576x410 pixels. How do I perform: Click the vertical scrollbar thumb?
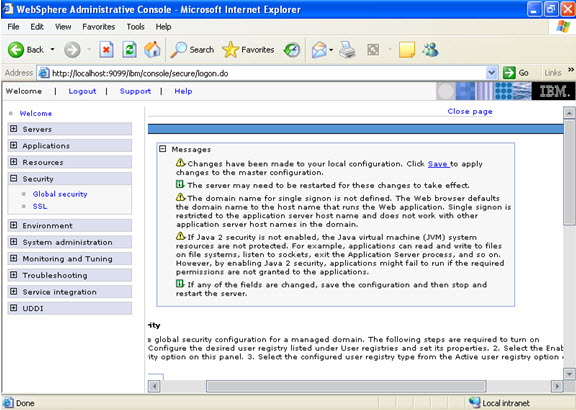tap(569, 172)
